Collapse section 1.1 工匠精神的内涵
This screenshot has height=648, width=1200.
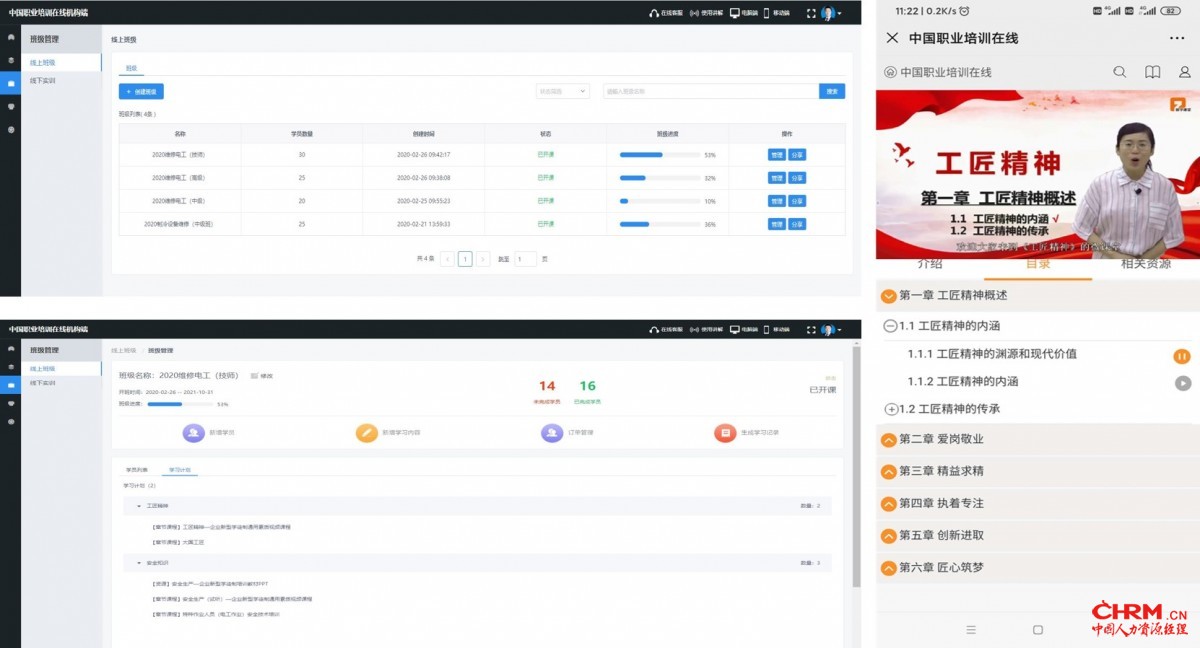891,326
